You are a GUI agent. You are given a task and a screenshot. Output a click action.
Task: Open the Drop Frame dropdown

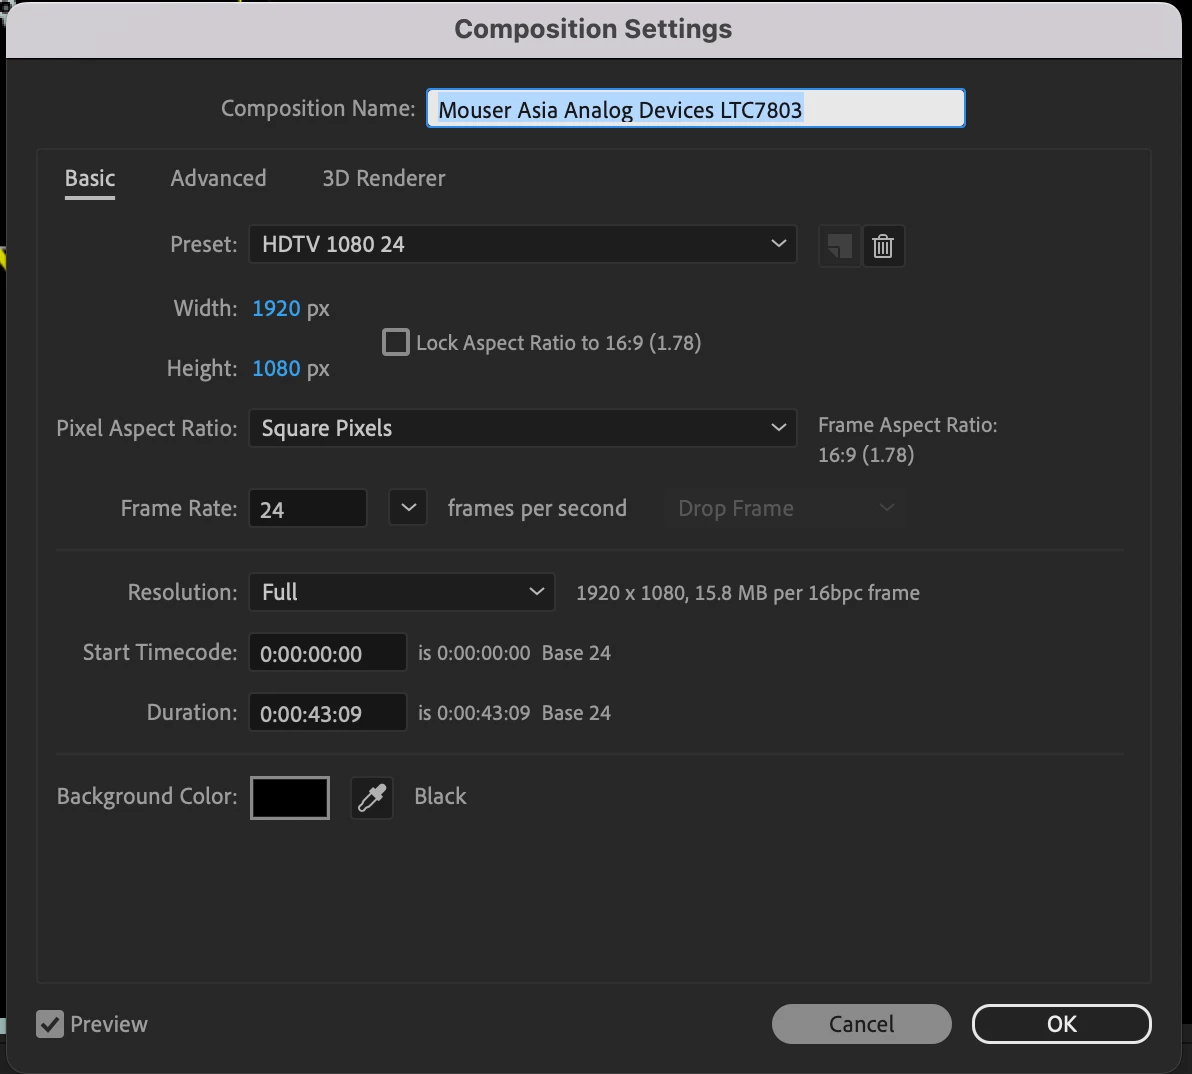pyautogui.click(x=785, y=508)
